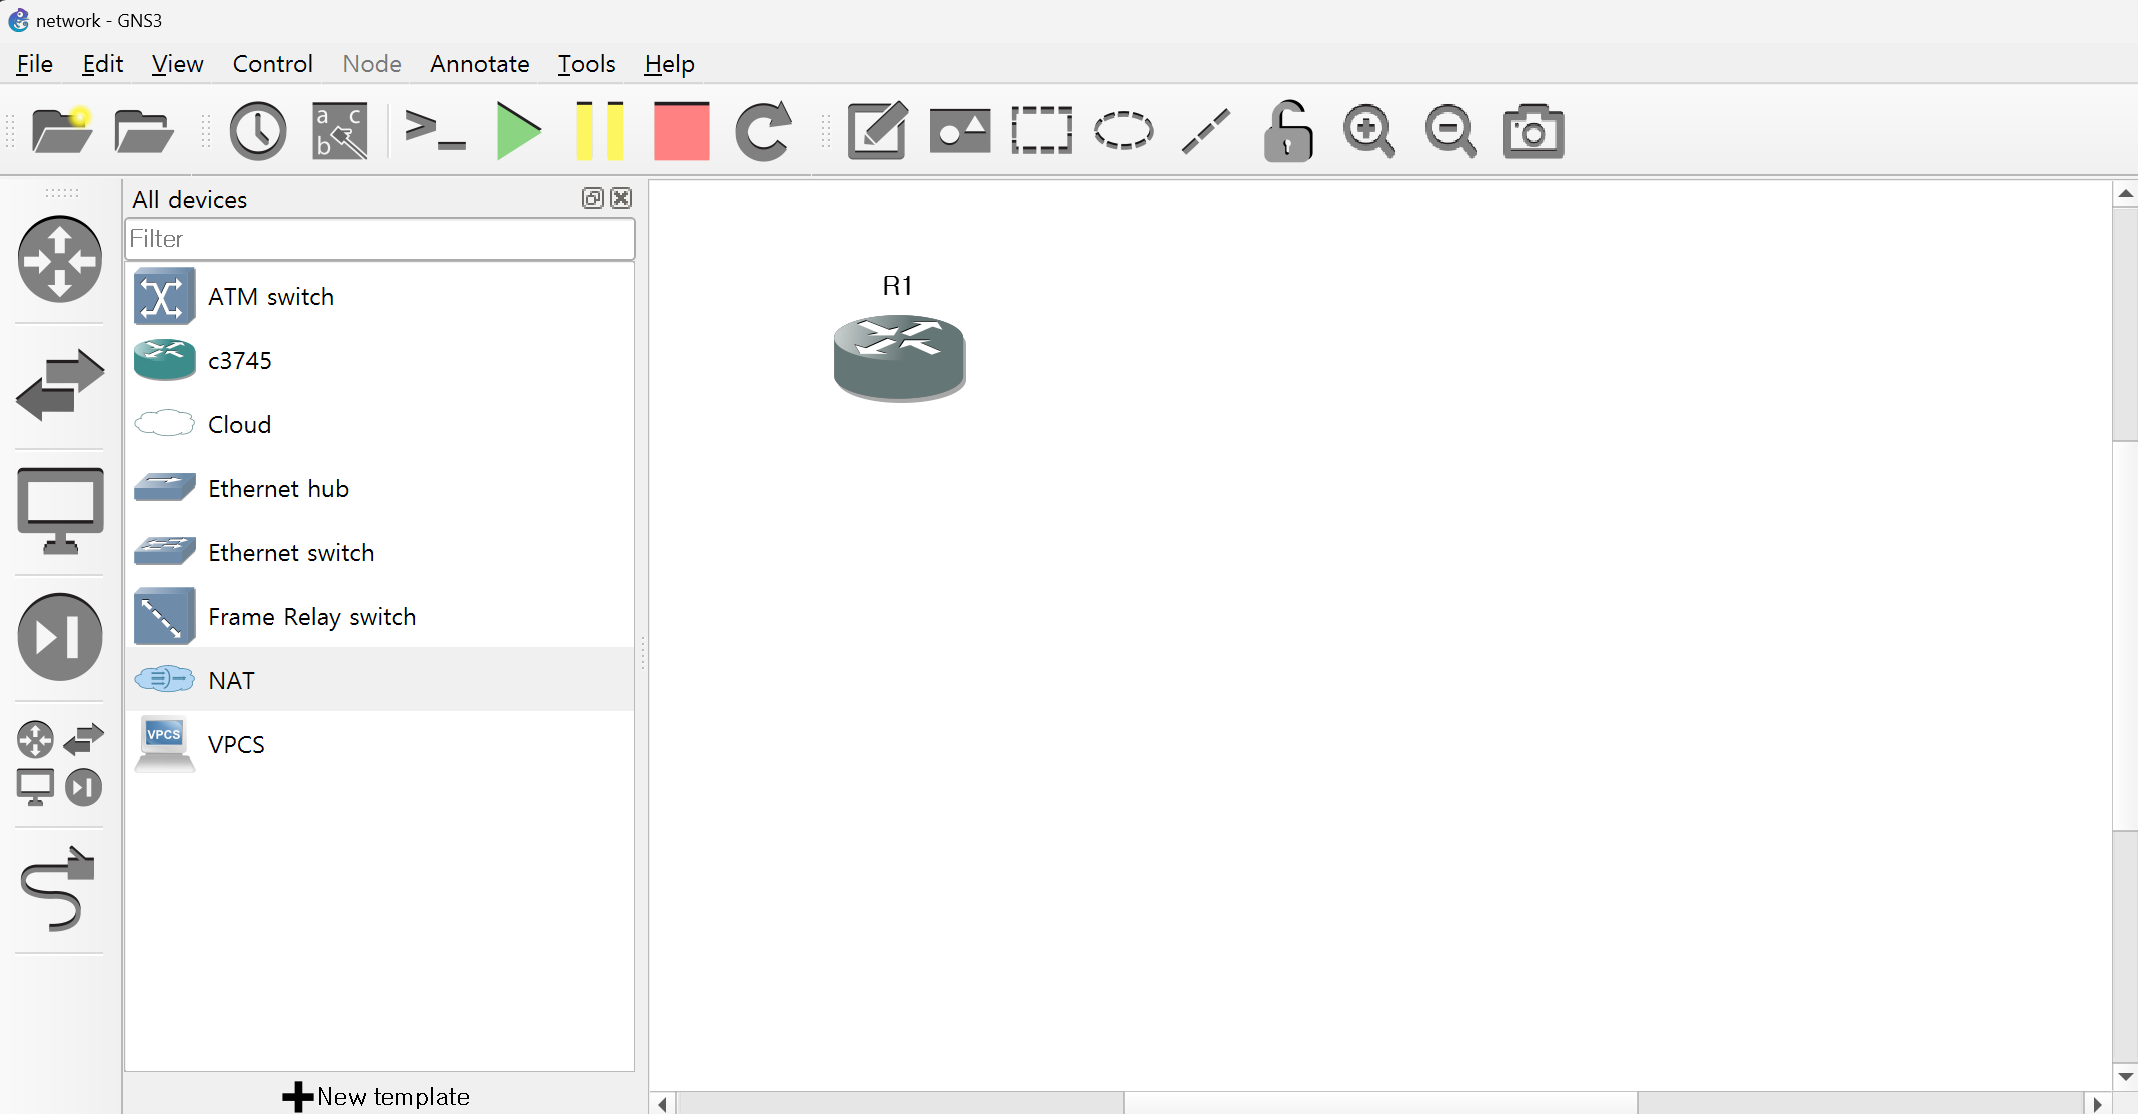
Task: Click the device Filter input field
Action: [x=379, y=239]
